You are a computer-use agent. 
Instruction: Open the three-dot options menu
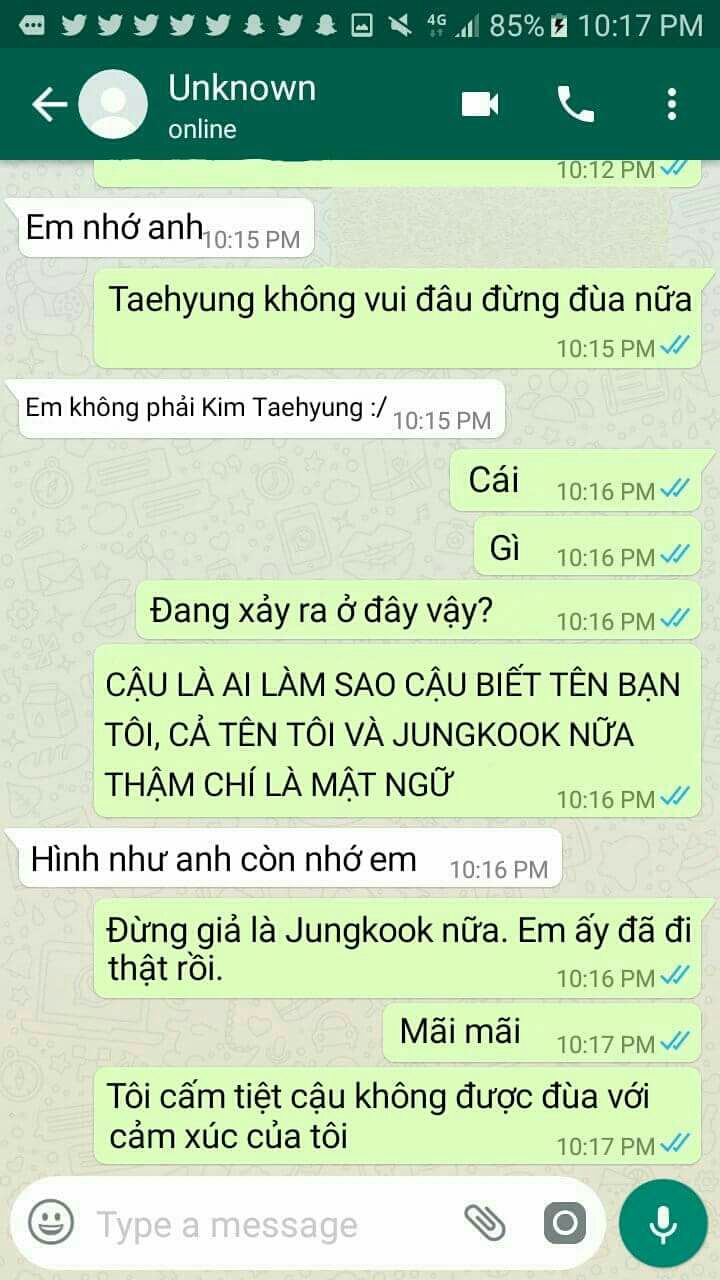672,104
